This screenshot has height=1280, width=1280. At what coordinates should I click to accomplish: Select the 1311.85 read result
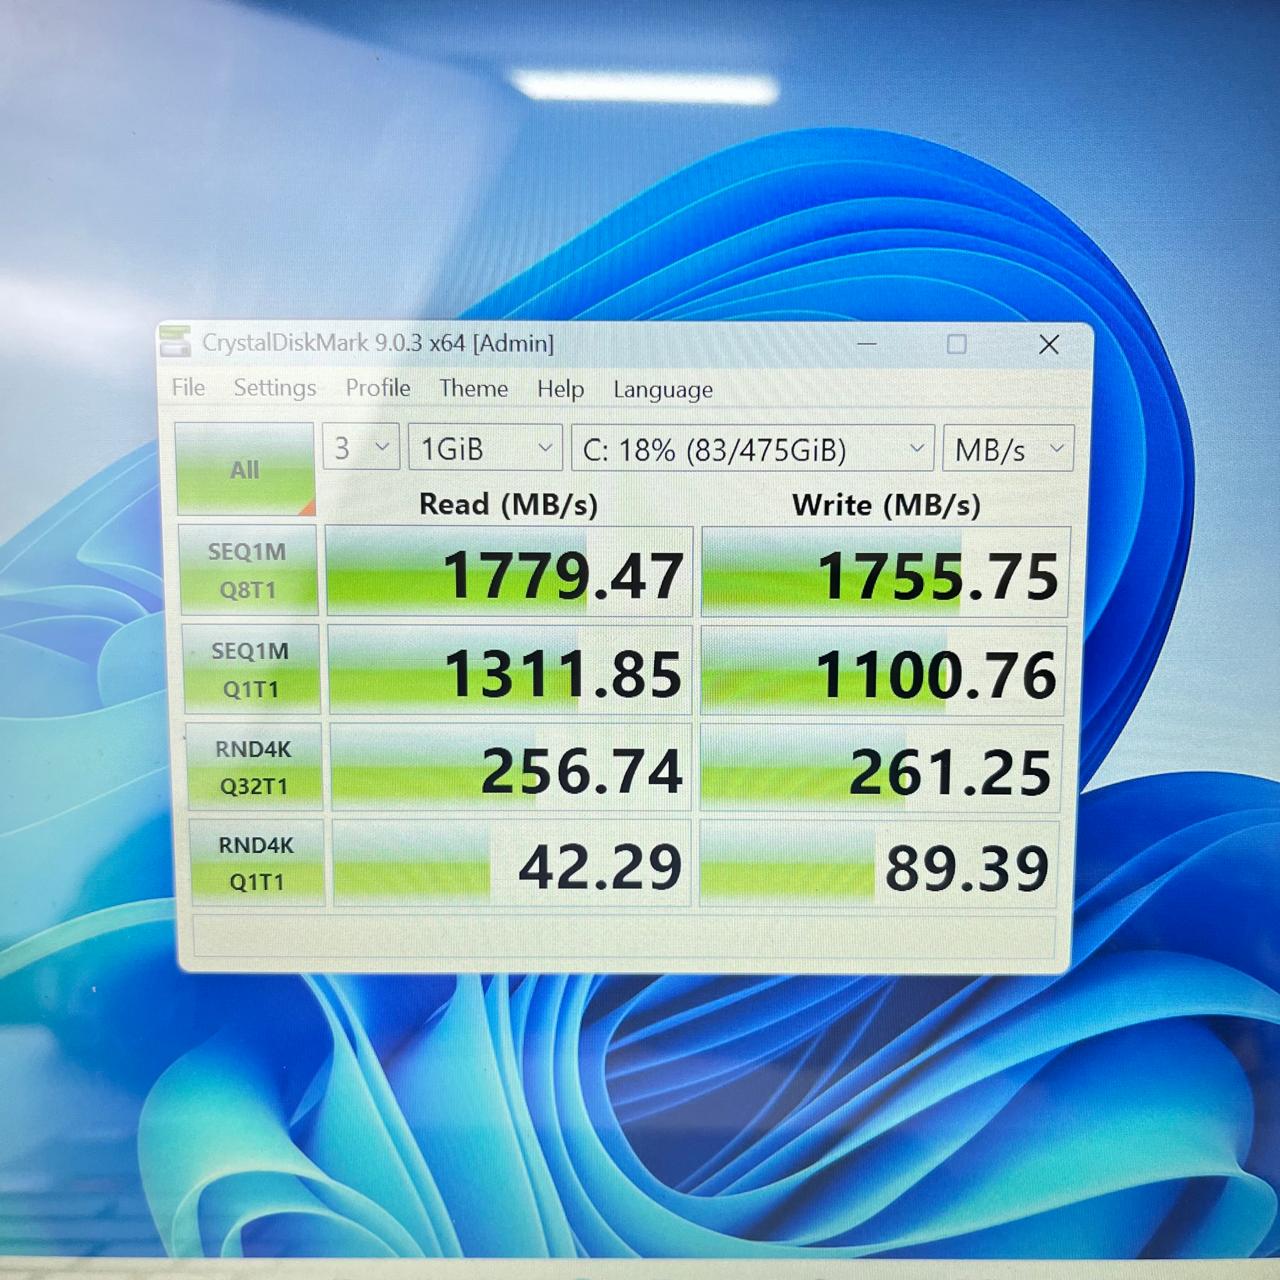click(x=510, y=670)
